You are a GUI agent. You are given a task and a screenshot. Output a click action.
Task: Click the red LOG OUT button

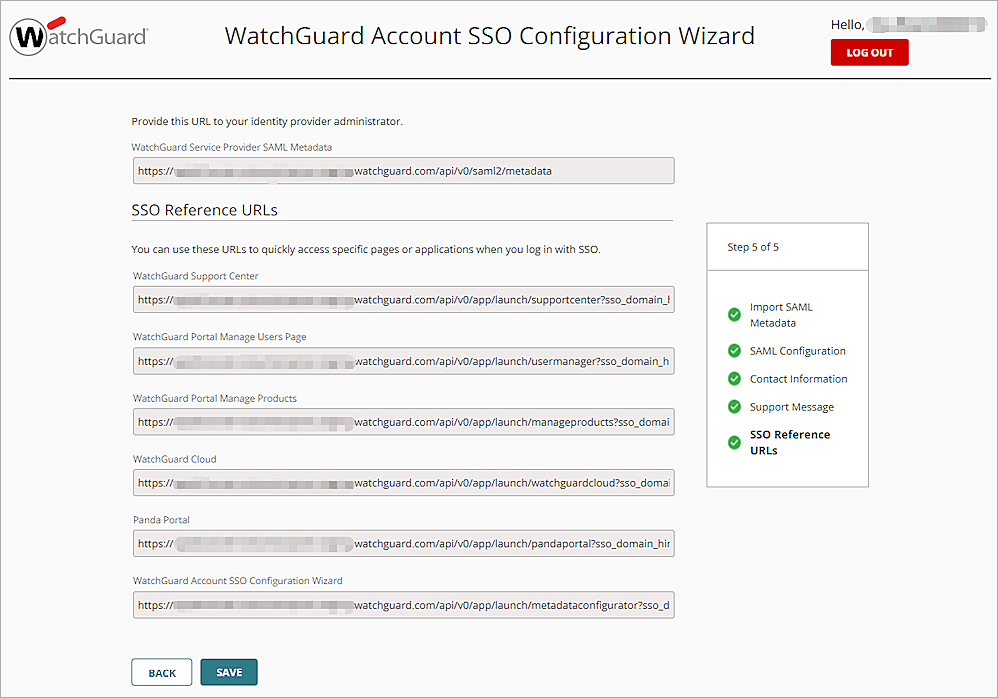(869, 52)
